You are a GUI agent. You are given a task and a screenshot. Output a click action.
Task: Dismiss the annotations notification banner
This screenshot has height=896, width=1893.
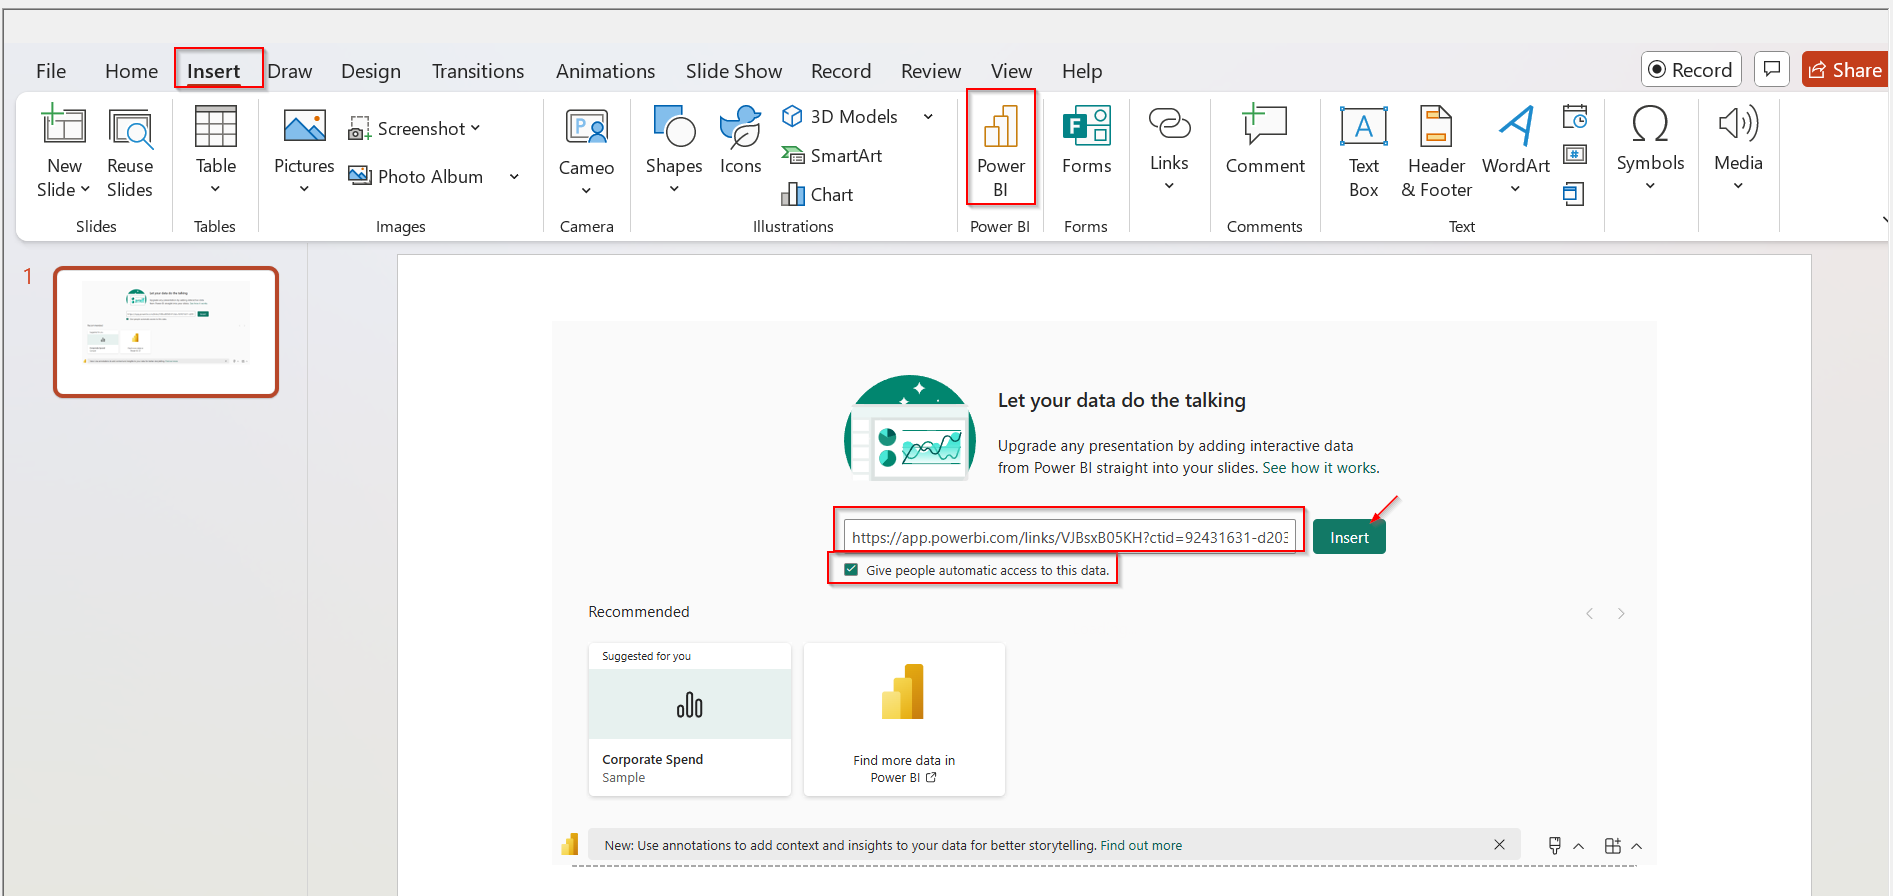coord(1499,845)
